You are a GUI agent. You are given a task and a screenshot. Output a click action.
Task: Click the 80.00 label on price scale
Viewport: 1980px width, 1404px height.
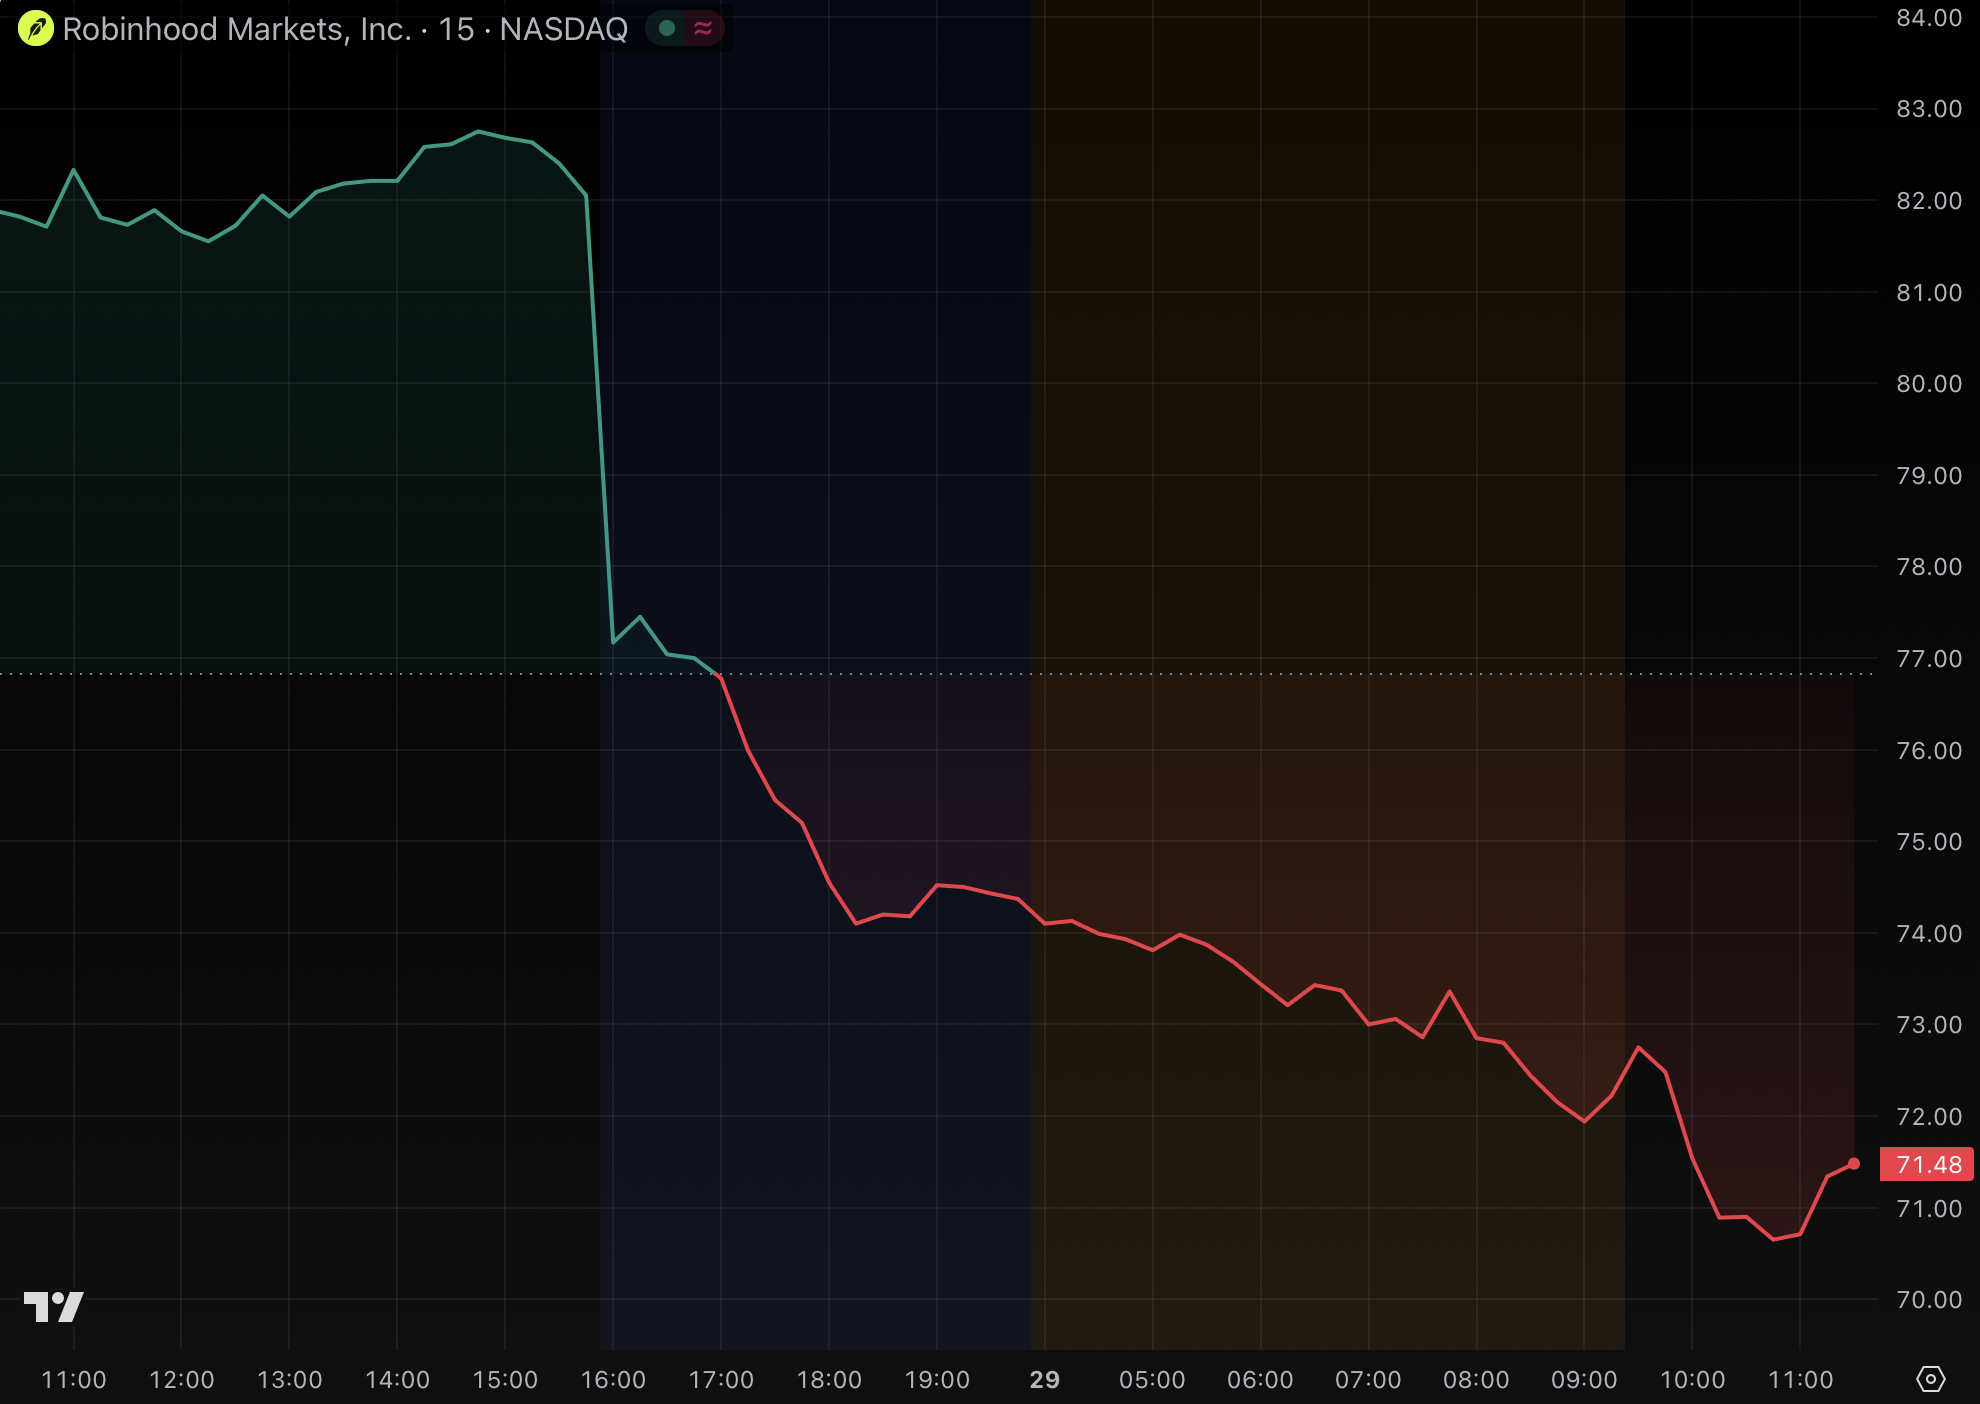(x=1929, y=384)
